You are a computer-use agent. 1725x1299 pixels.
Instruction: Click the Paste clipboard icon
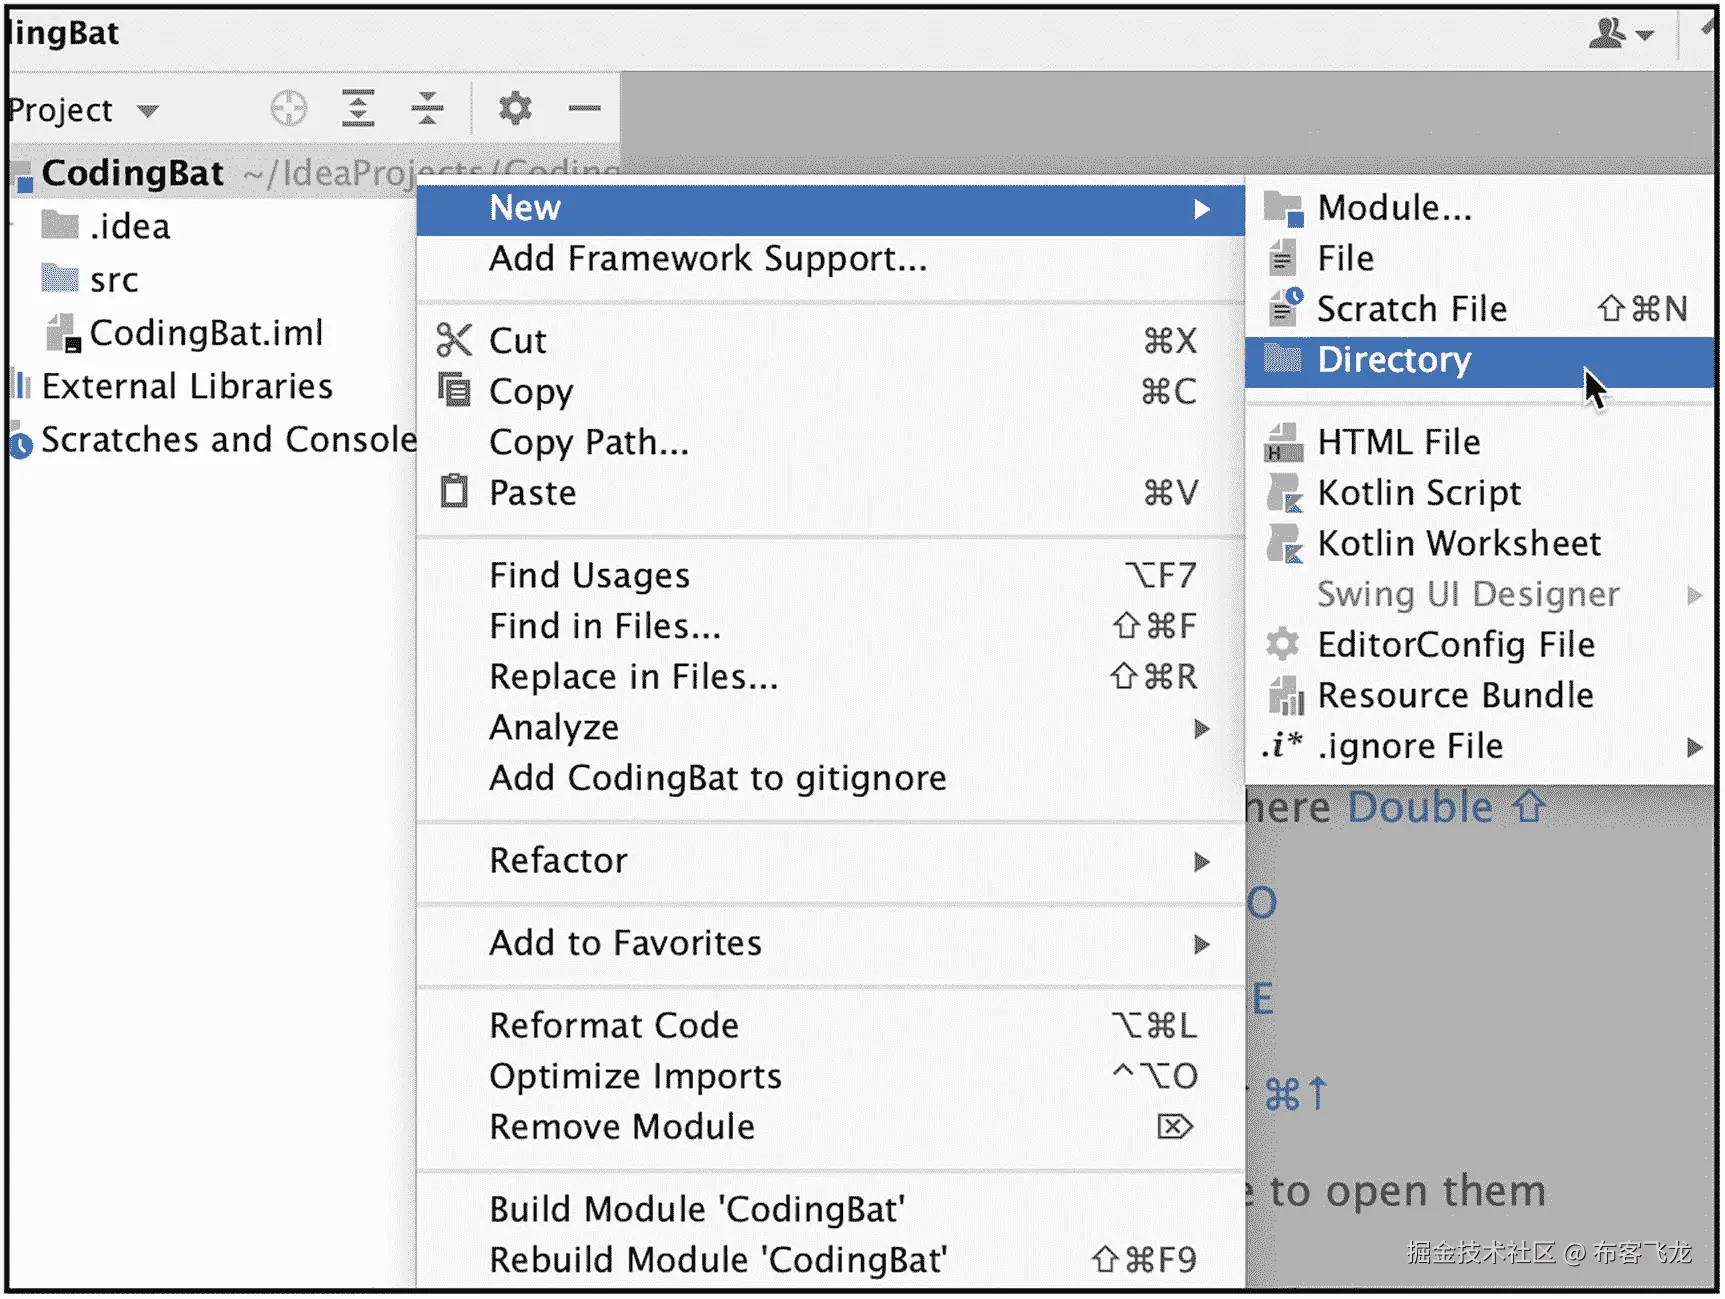click(454, 492)
